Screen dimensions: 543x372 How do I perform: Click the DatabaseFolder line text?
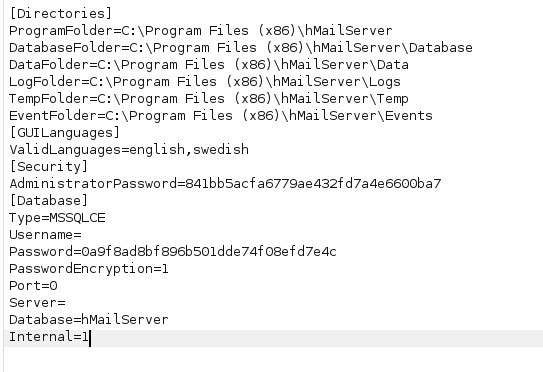coord(241,47)
